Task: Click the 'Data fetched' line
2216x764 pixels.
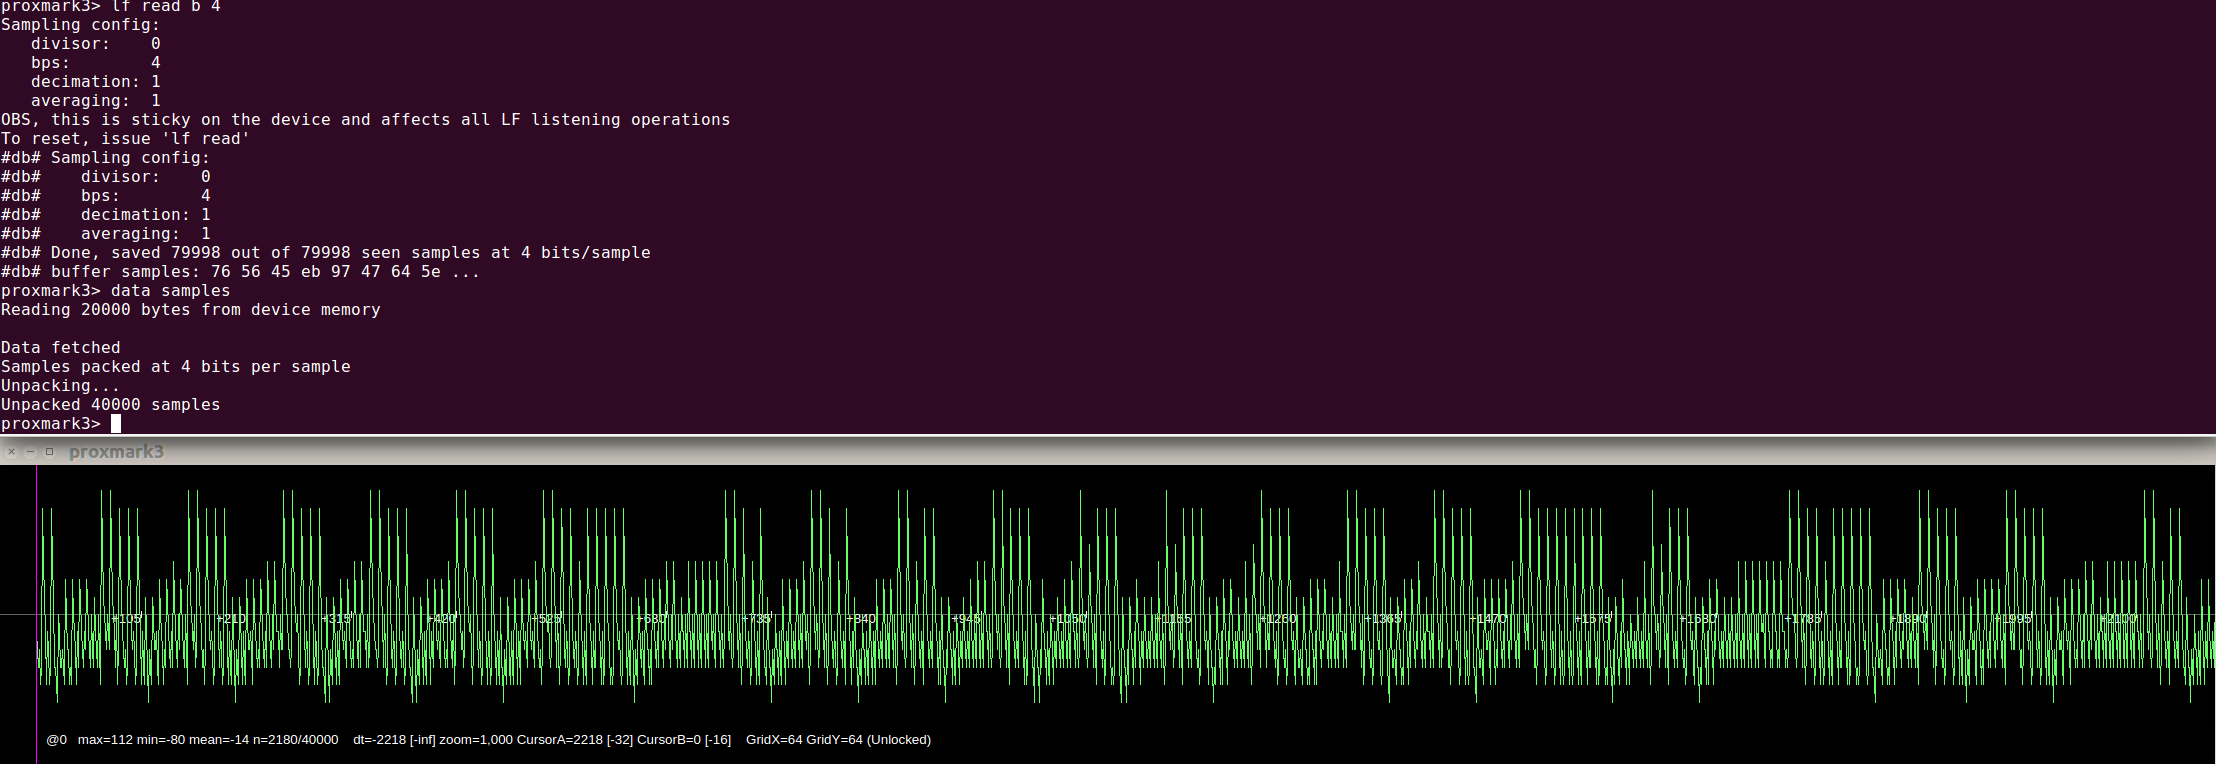Action: [x=61, y=348]
